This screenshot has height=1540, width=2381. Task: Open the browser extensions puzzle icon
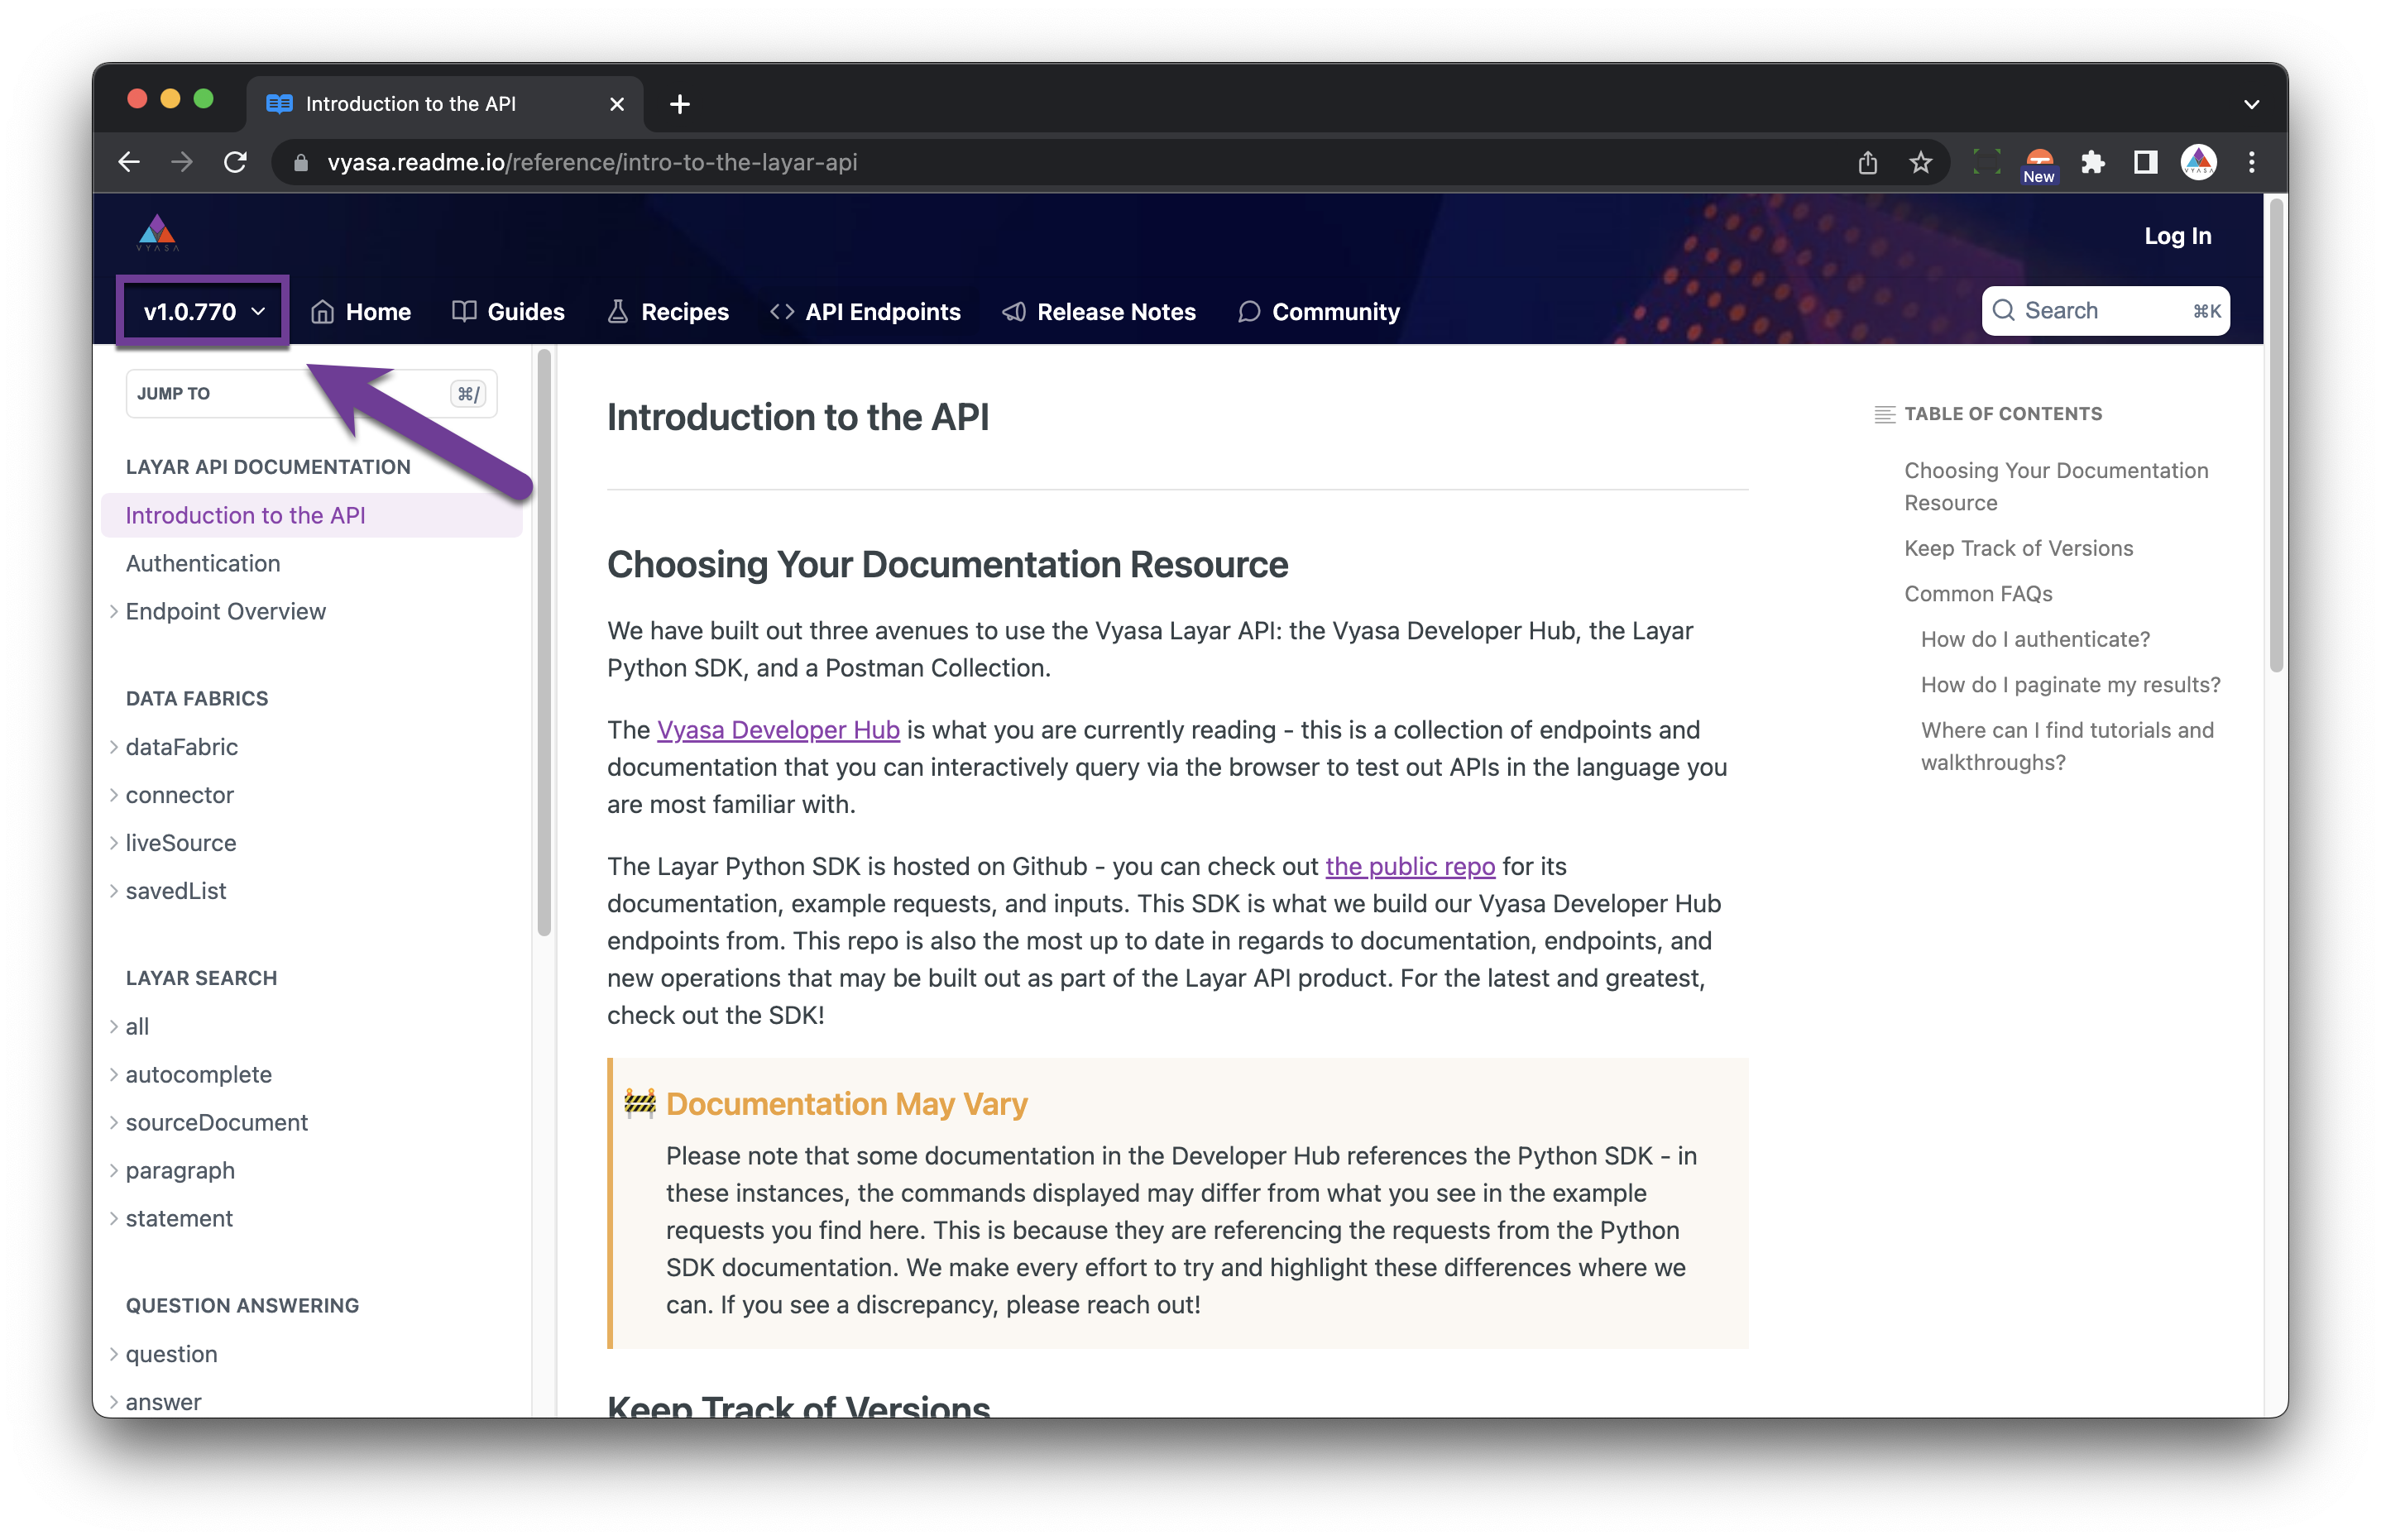[2093, 162]
